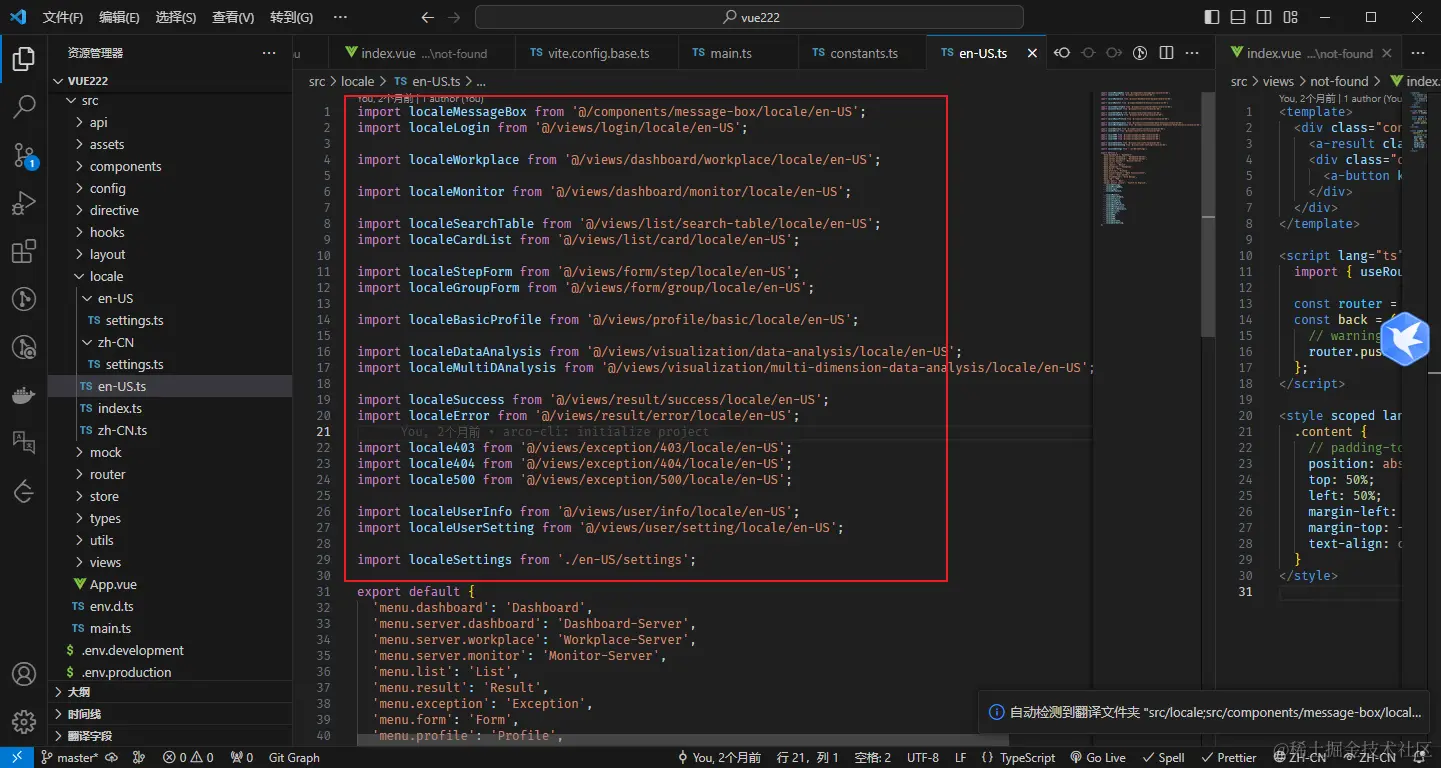
Task: Click the floating blue bird icon
Action: click(1406, 339)
